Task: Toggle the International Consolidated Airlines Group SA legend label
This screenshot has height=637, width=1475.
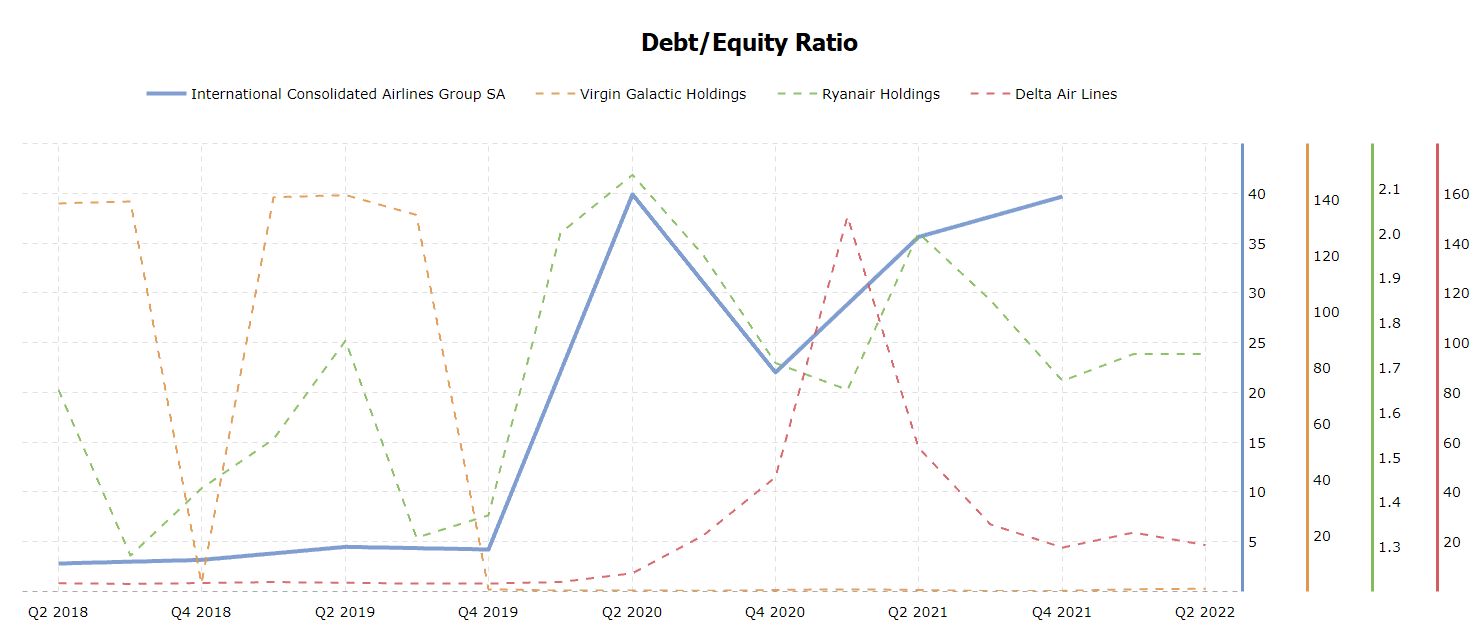Action: 348,94
